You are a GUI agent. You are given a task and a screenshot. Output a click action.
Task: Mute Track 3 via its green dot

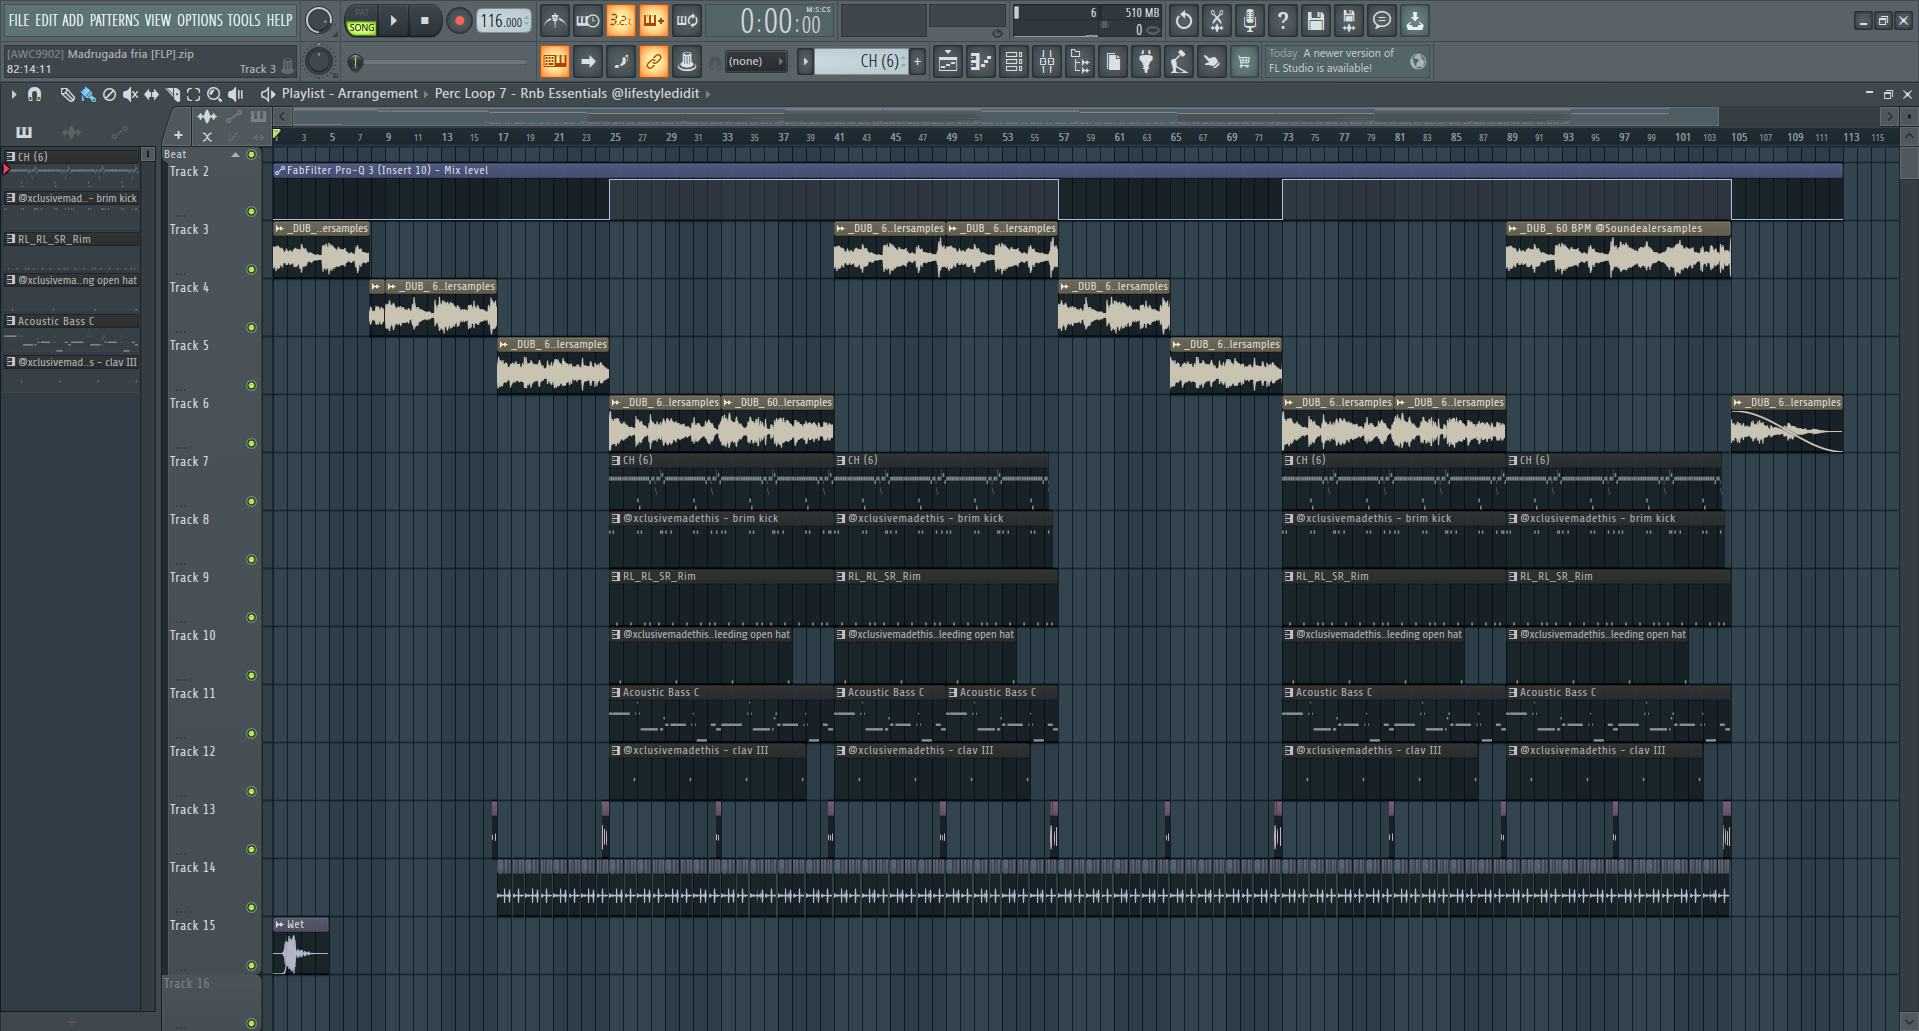tap(251, 270)
